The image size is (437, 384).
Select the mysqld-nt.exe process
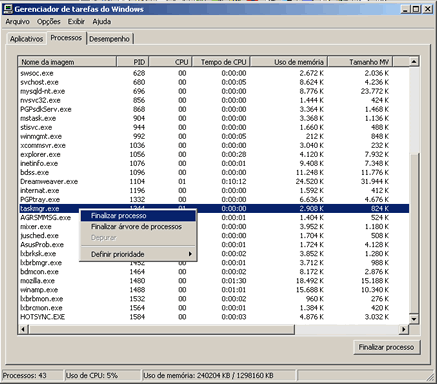point(214,91)
